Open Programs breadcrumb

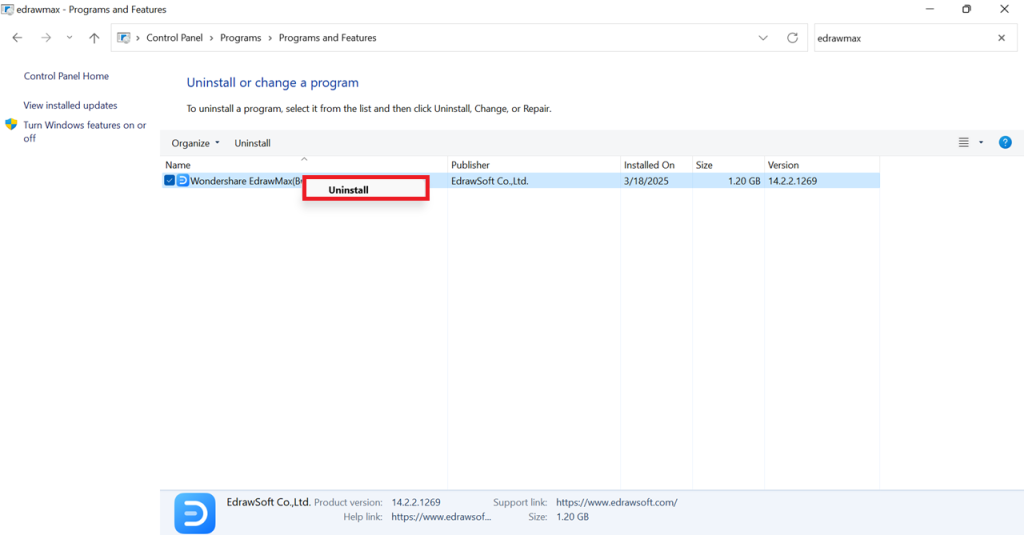pyautogui.click(x=240, y=38)
